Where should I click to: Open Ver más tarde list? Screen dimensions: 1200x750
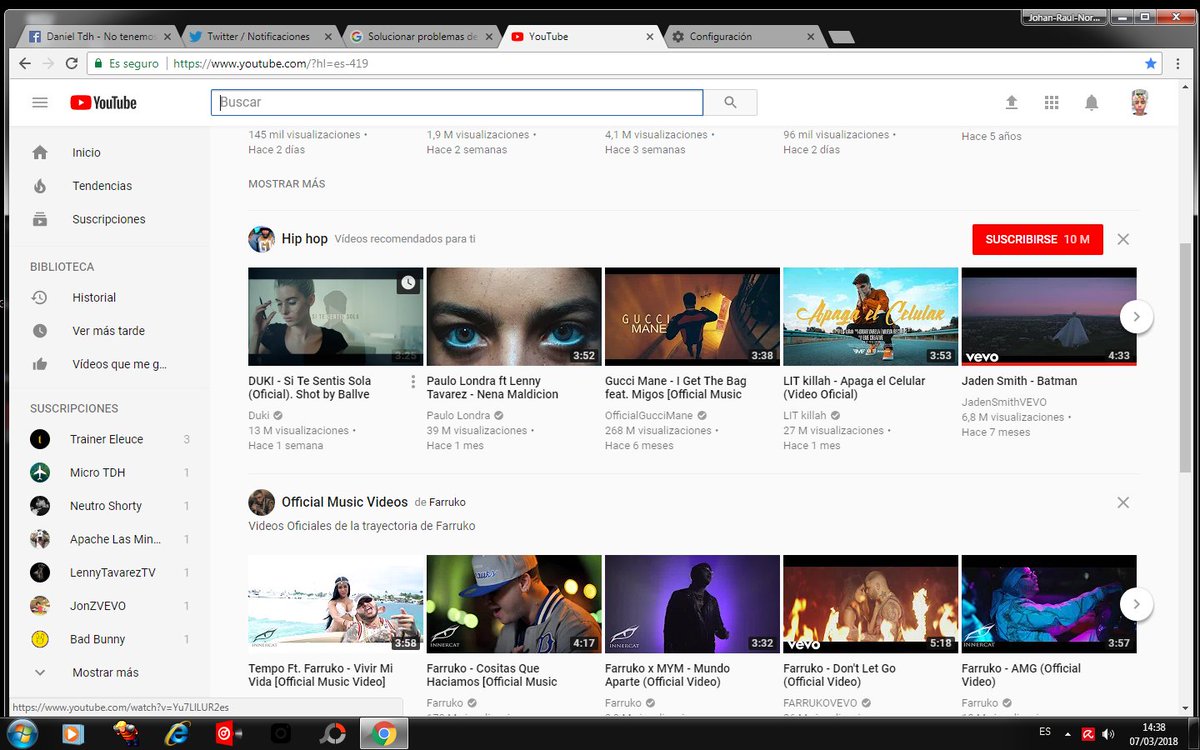coord(110,331)
